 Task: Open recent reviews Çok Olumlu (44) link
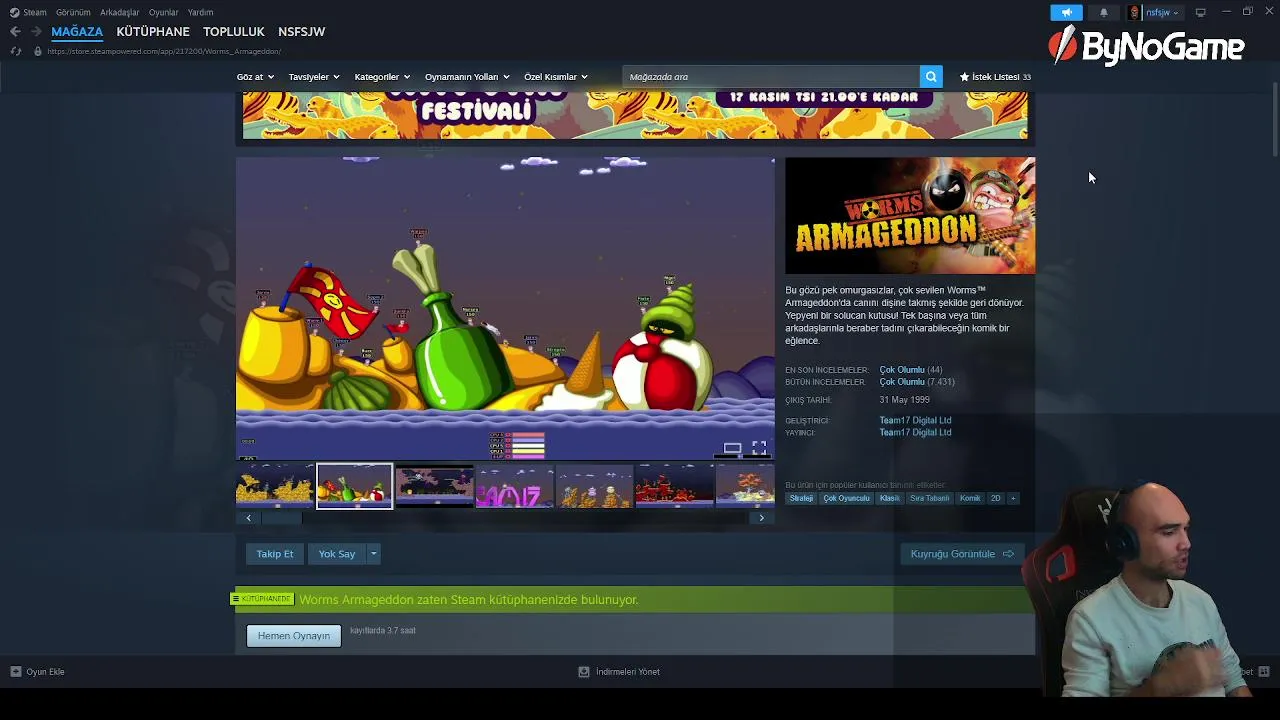coord(911,370)
